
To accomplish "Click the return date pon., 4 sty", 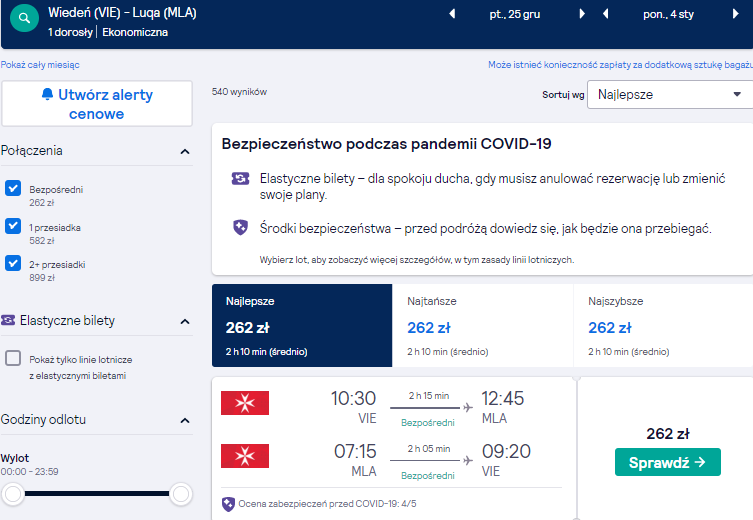I will point(668,14).
